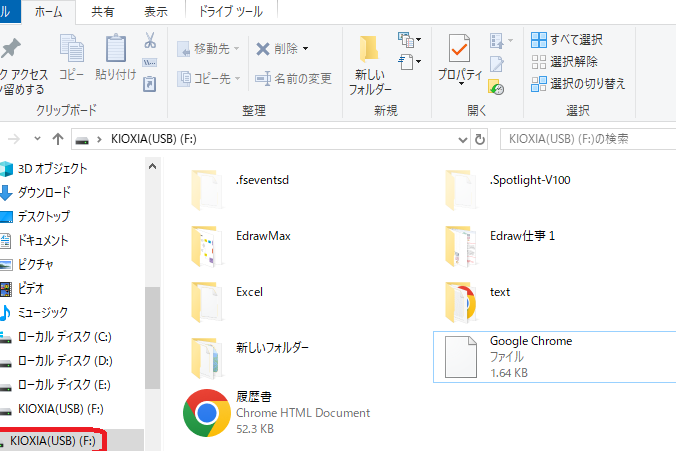This screenshot has height=451, width=676.
Task: Expand the address bar history dropdown
Action: (461, 139)
